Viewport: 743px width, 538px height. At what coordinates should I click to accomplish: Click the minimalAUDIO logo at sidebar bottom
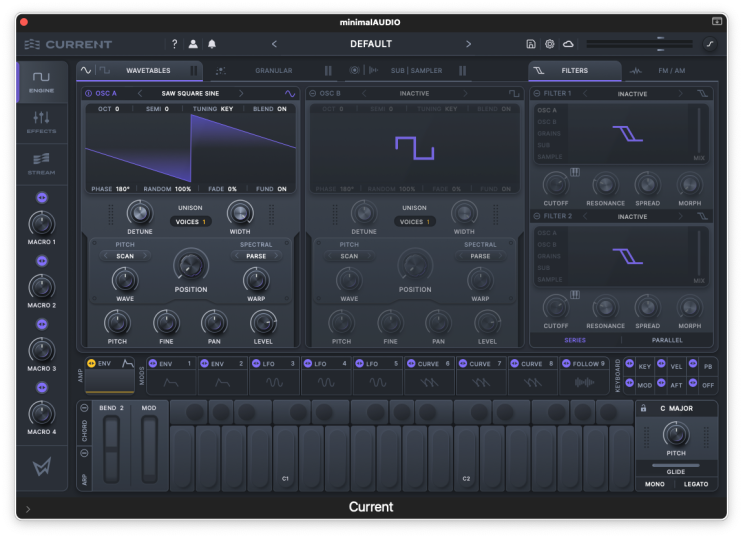[42, 467]
